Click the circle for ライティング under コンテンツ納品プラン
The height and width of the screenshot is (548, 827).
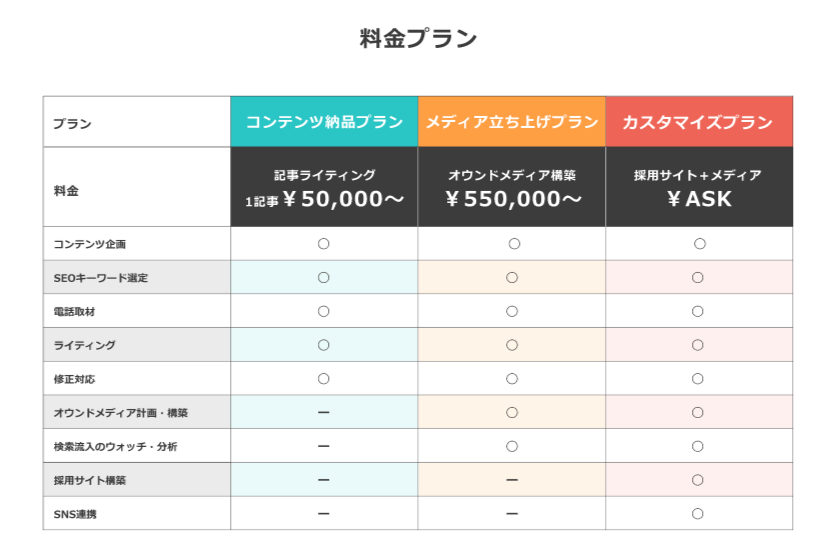pos(324,345)
